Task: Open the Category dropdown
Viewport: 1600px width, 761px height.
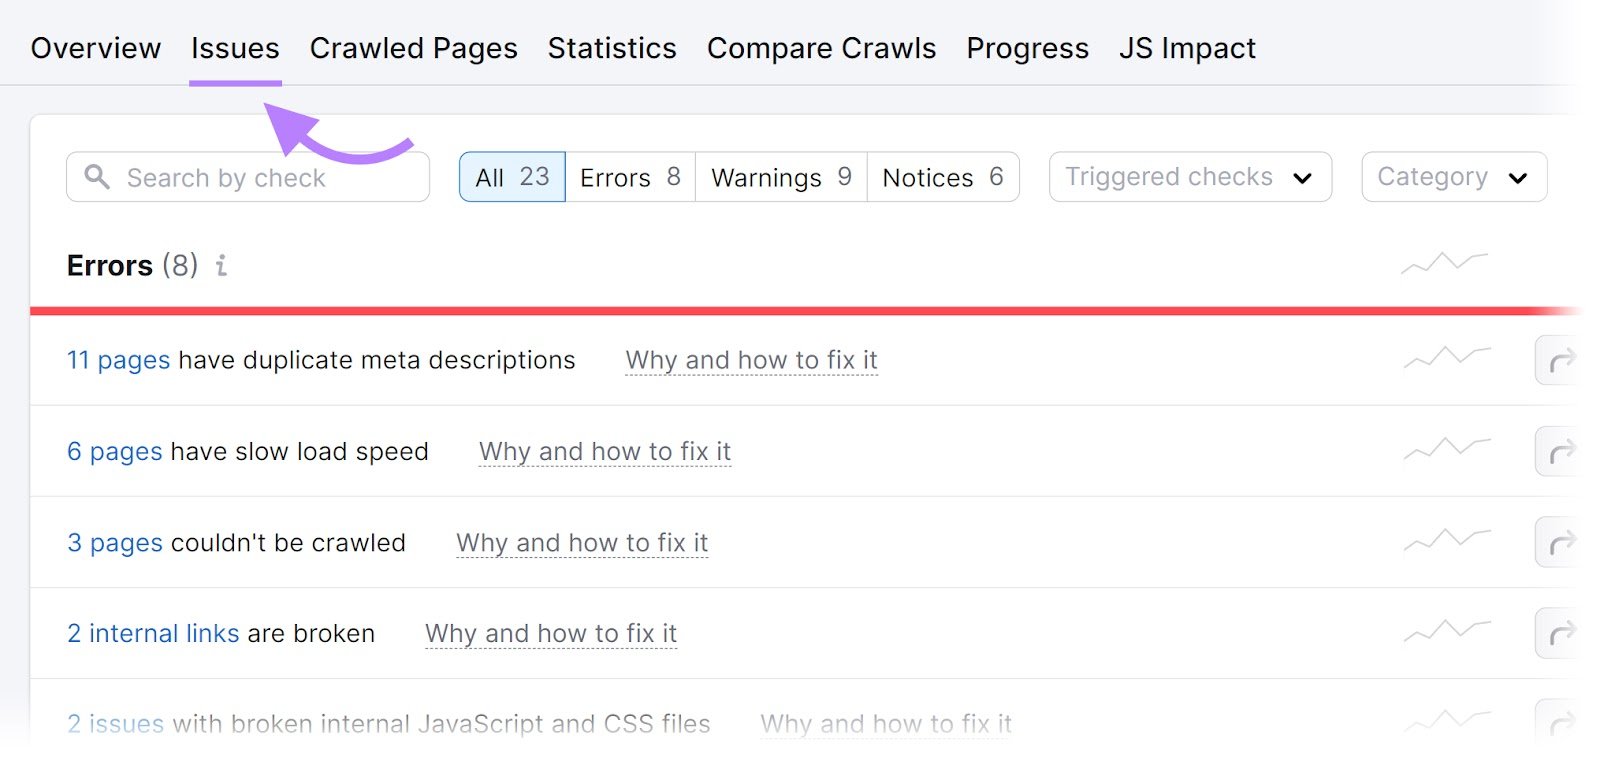Action: point(1453,177)
